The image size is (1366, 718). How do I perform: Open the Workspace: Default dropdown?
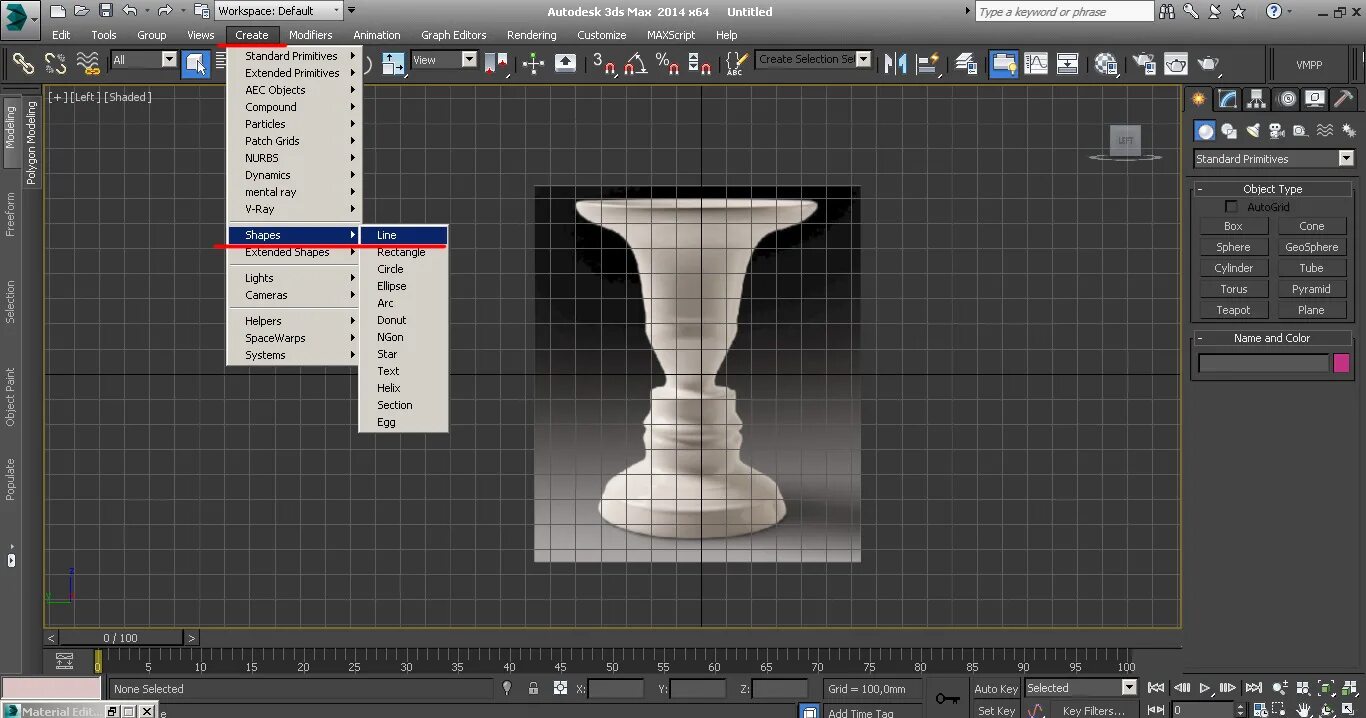(279, 11)
